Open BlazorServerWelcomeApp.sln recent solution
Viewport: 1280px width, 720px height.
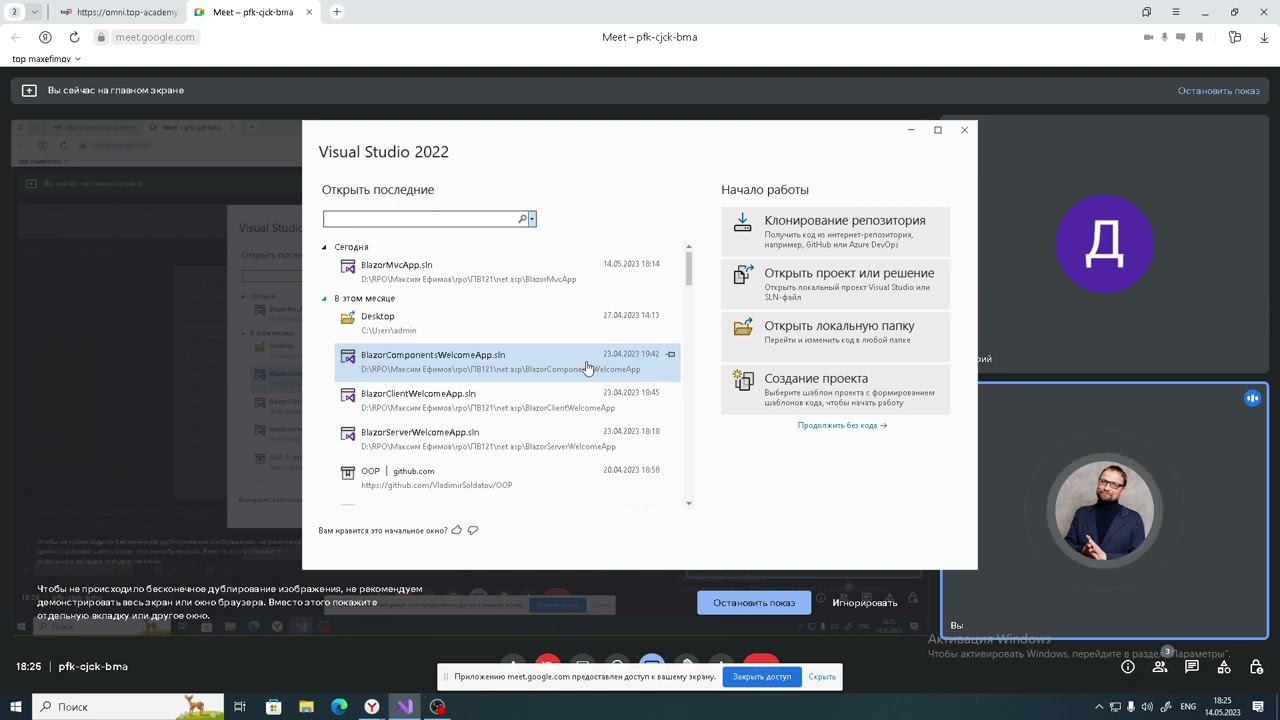coord(507,439)
